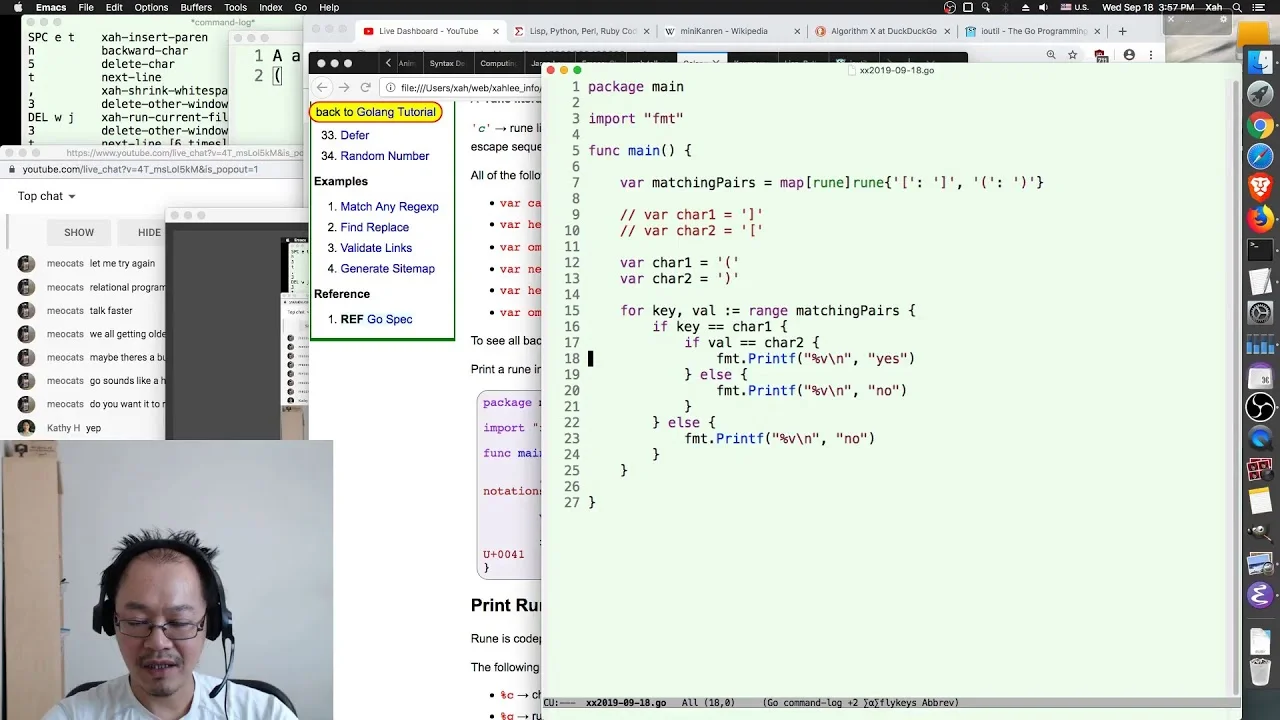This screenshot has height=720, width=1280.
Task: Open the Match Any Regexp link
Action: pyautogui.click(x=389, y=206)
